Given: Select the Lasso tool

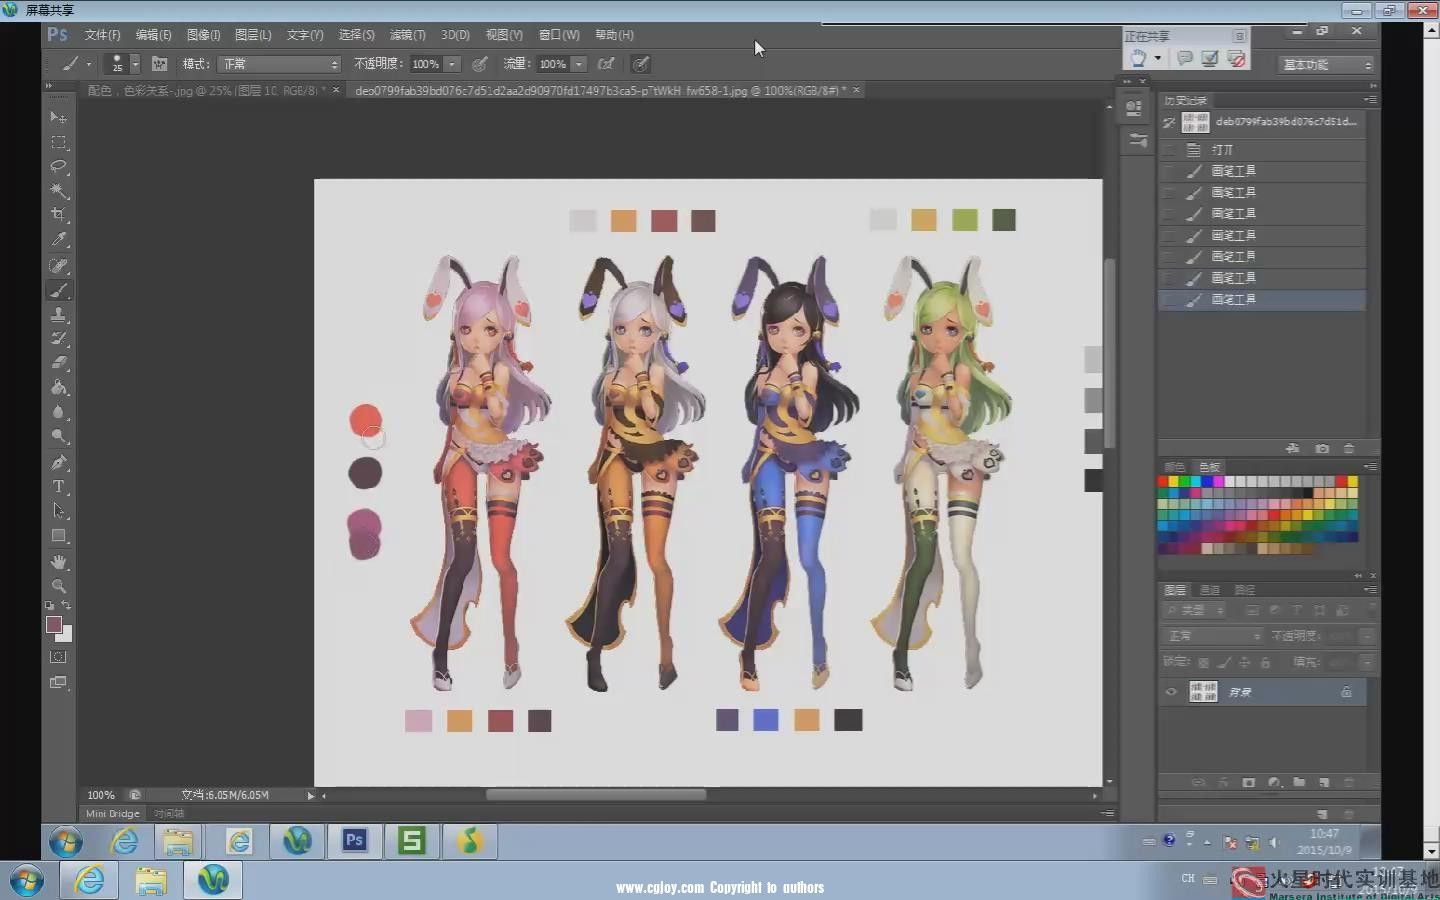Looking at the screenshot, I should (58, 166).
